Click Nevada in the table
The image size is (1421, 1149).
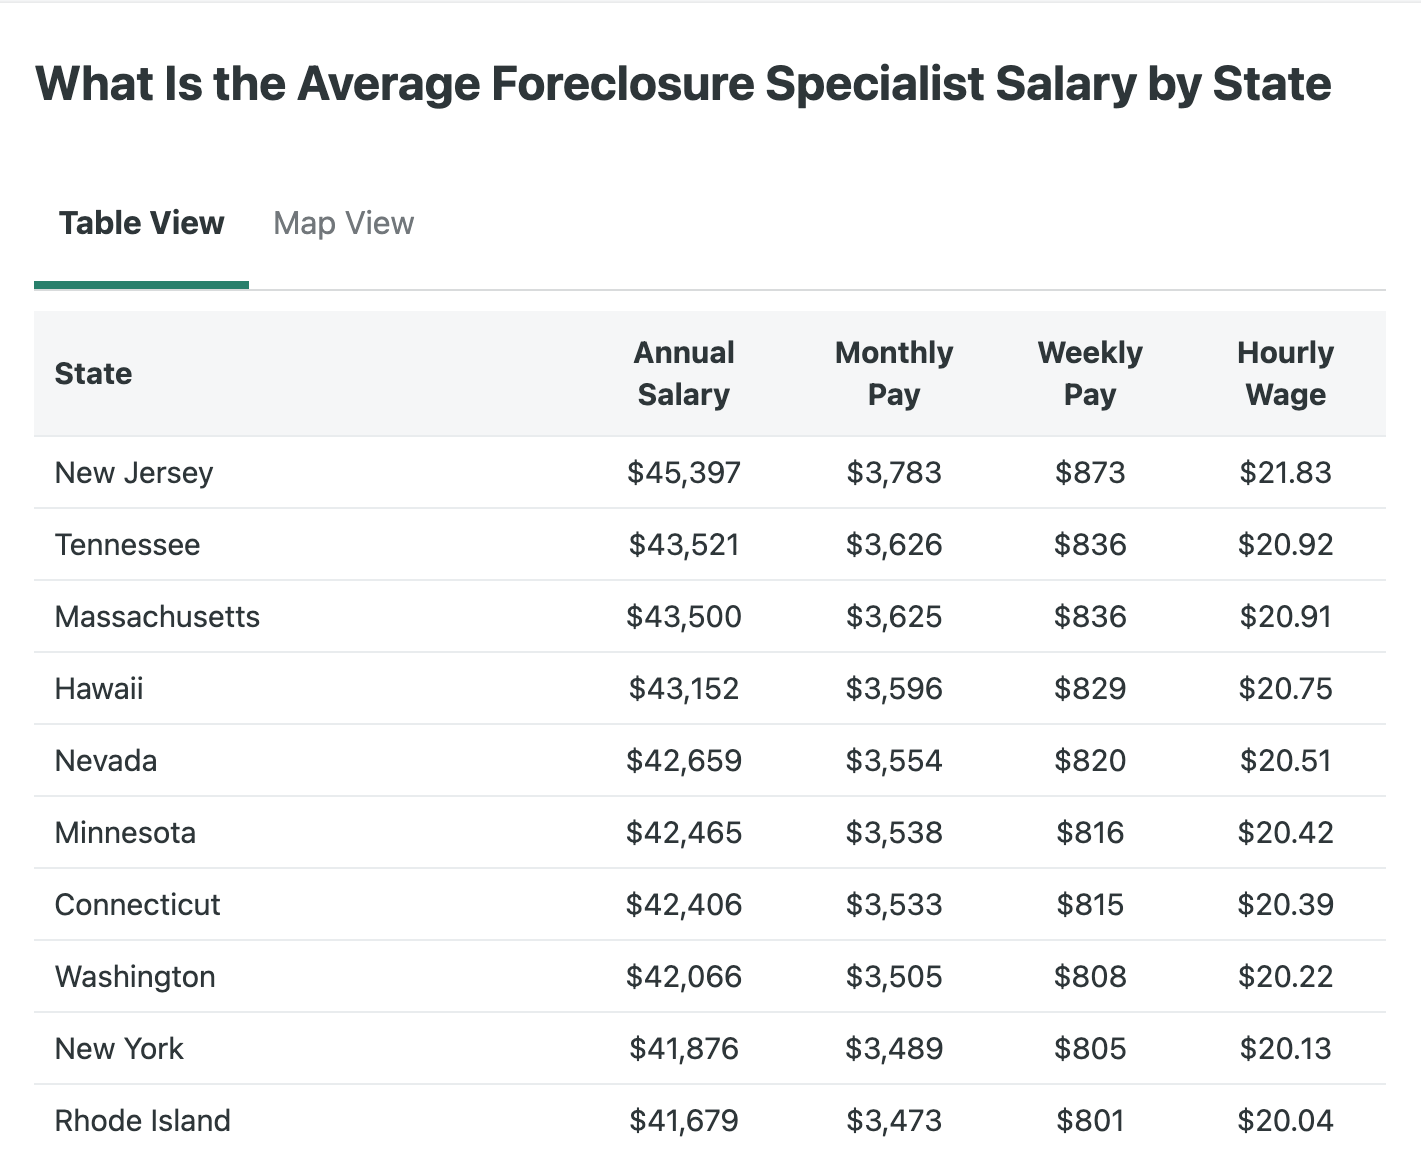[106, 761]
